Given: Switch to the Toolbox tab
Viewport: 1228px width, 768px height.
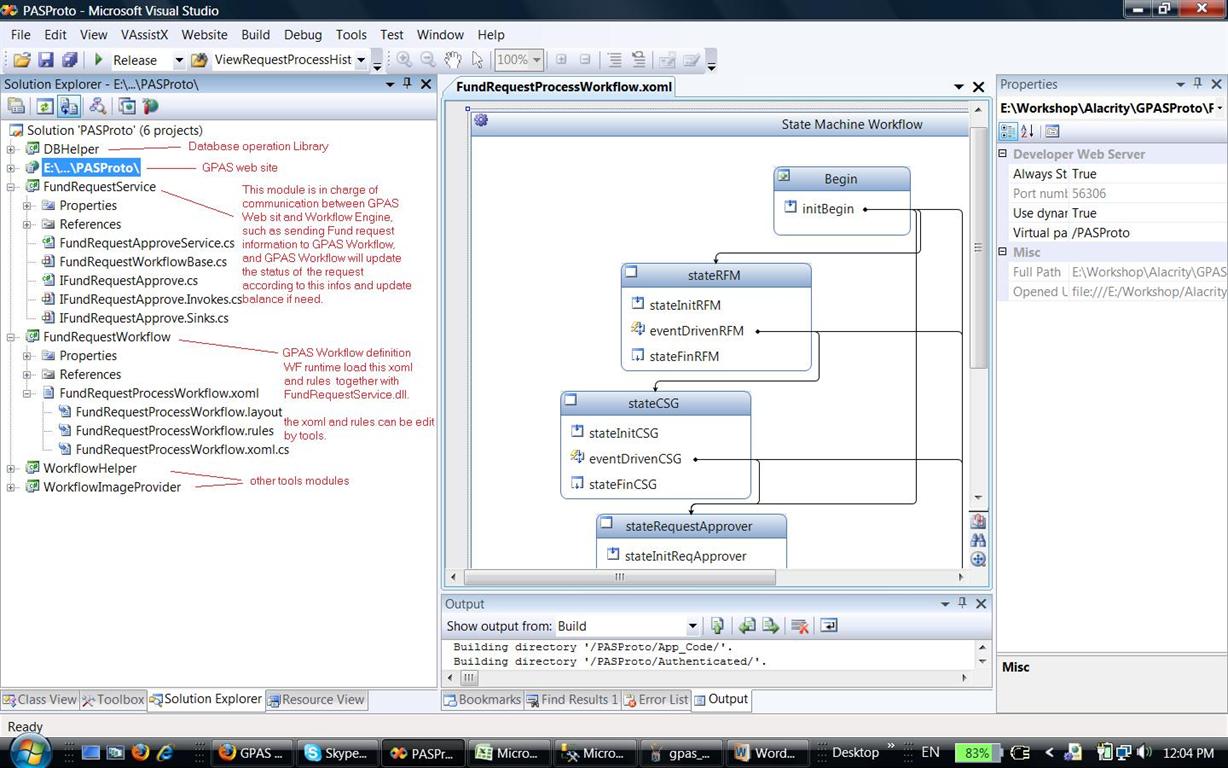Looking at the screenshot, I should tap(113, 700).
